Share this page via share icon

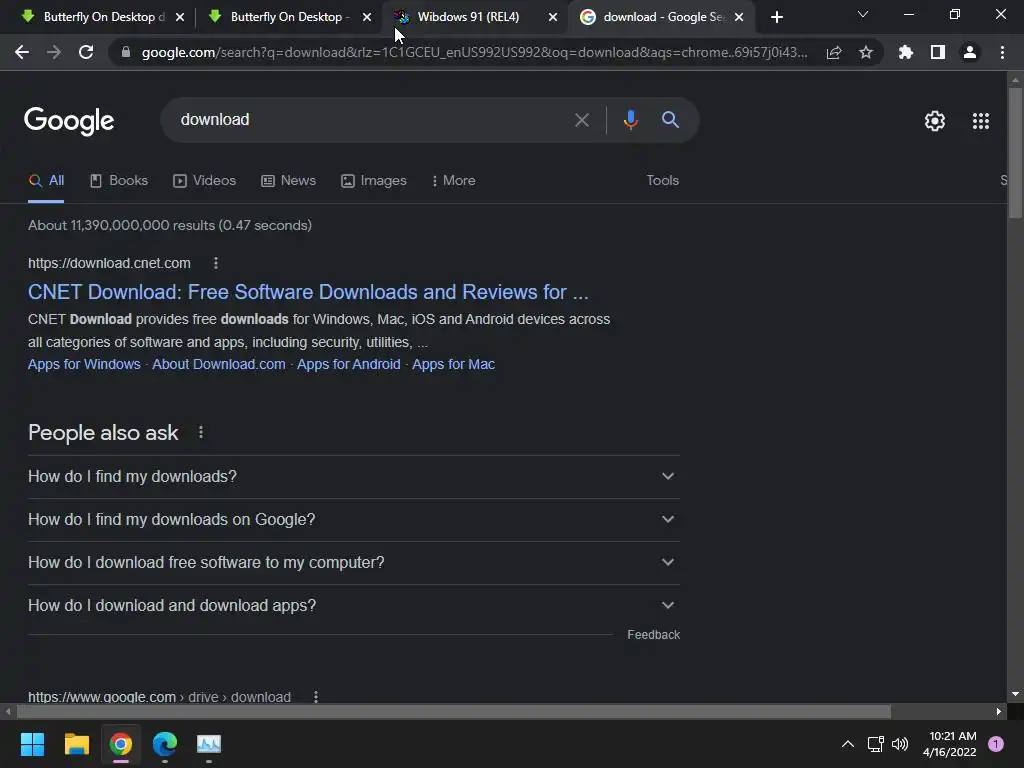tap(834, 52)
